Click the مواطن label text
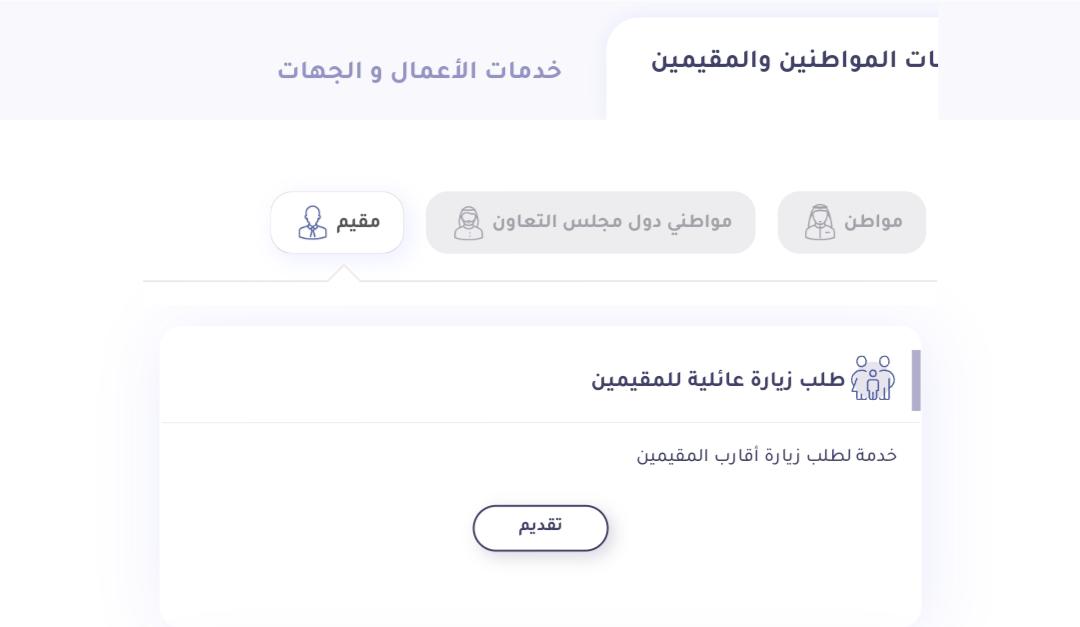 [x=873, y=222]
